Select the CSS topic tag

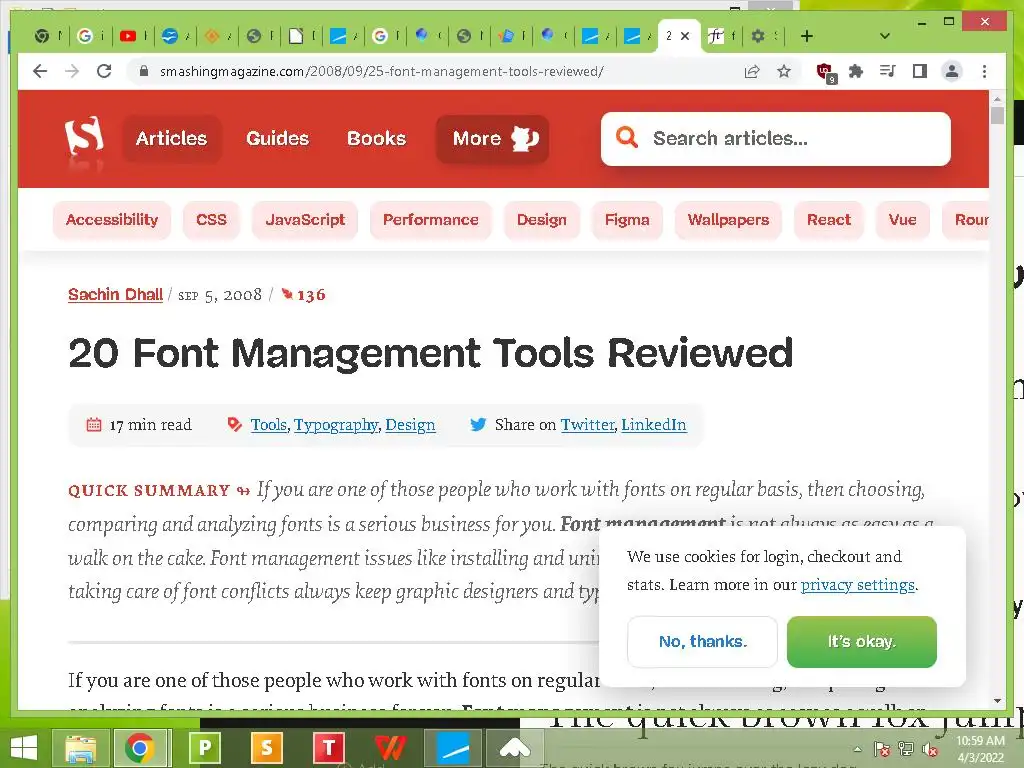212,220
